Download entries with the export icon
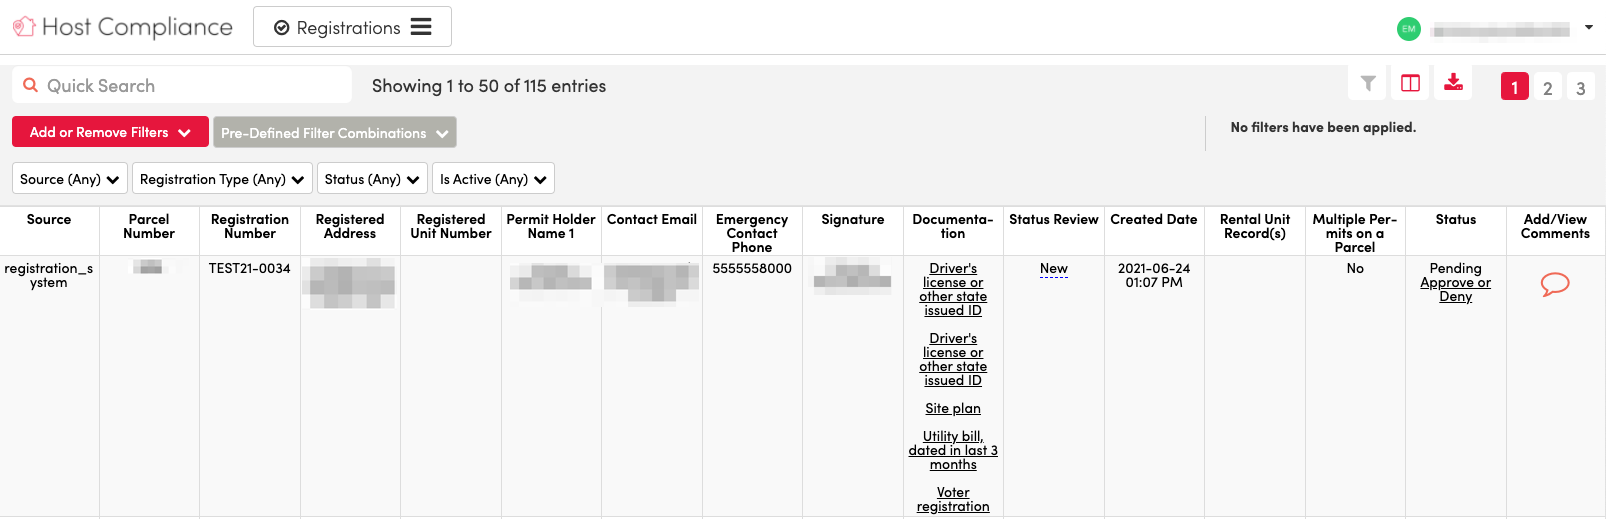 point(1453,84)
